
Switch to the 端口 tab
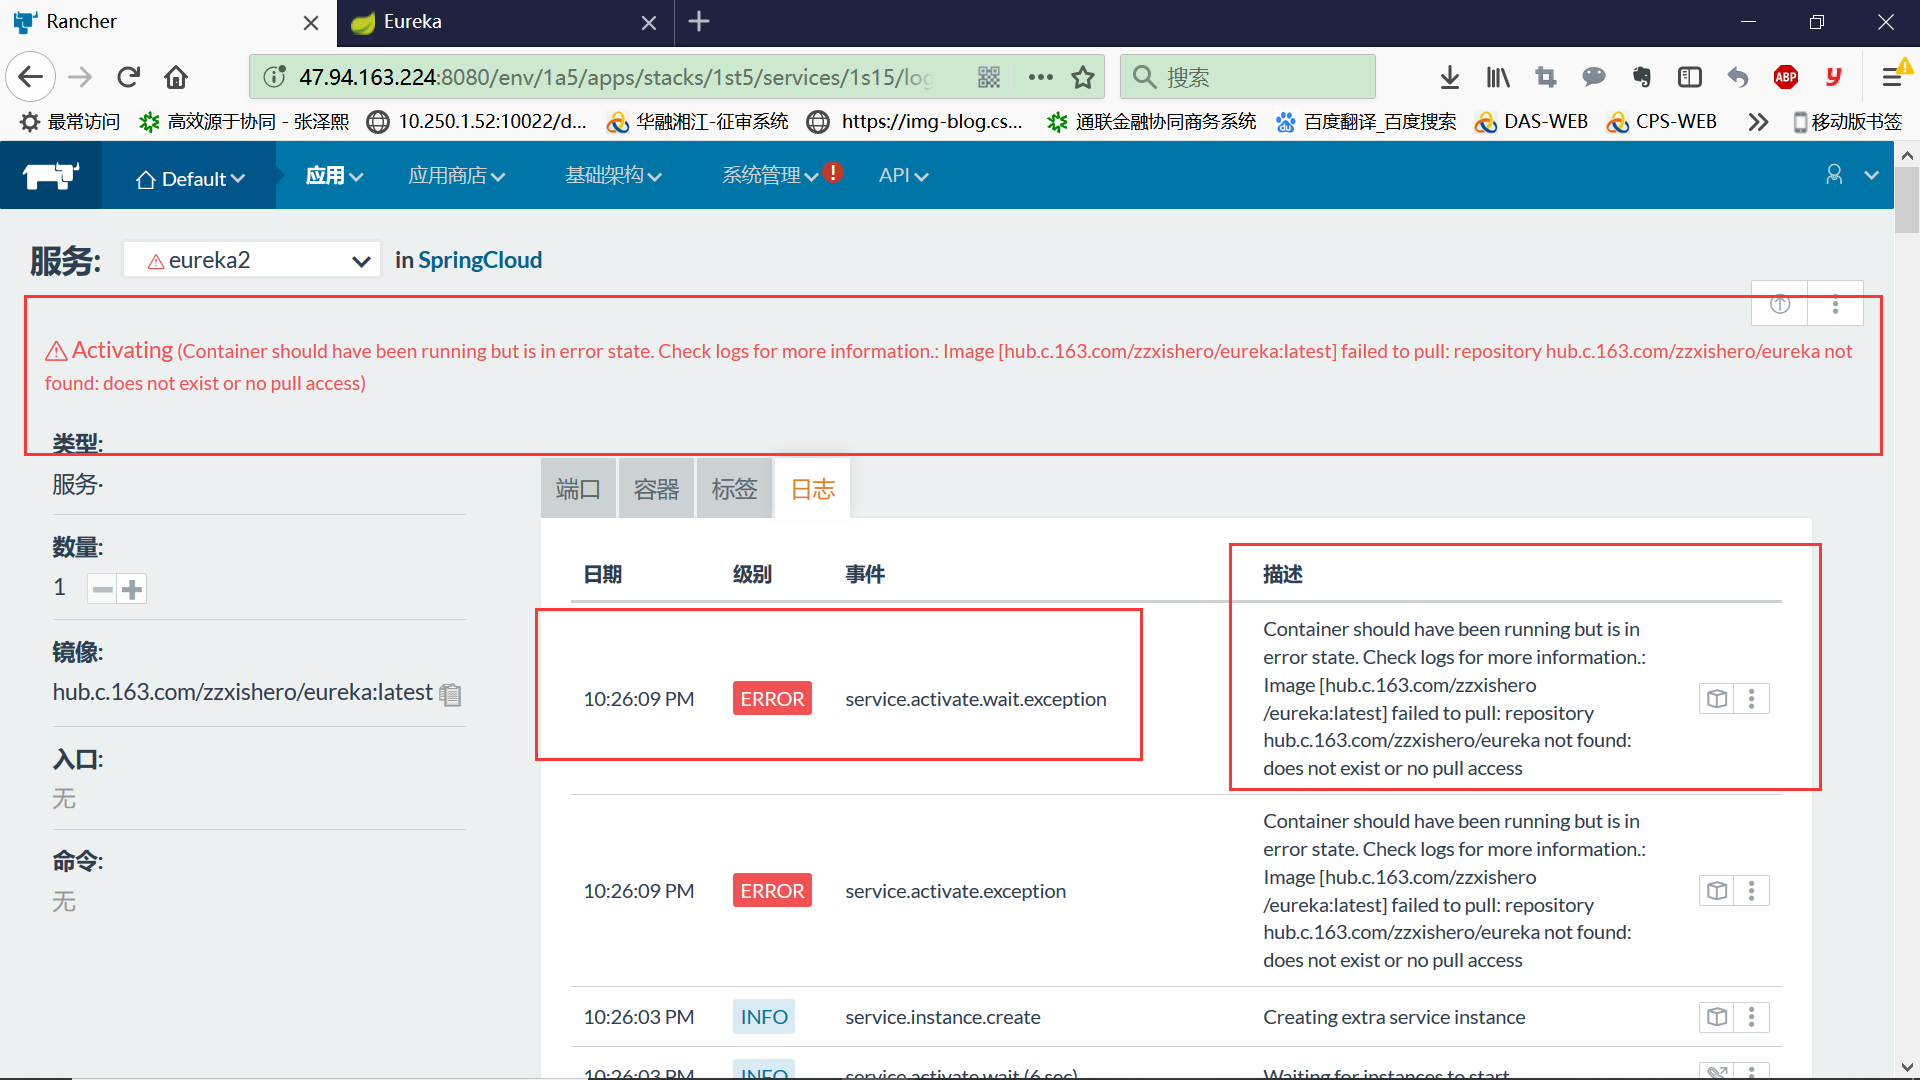578,489
